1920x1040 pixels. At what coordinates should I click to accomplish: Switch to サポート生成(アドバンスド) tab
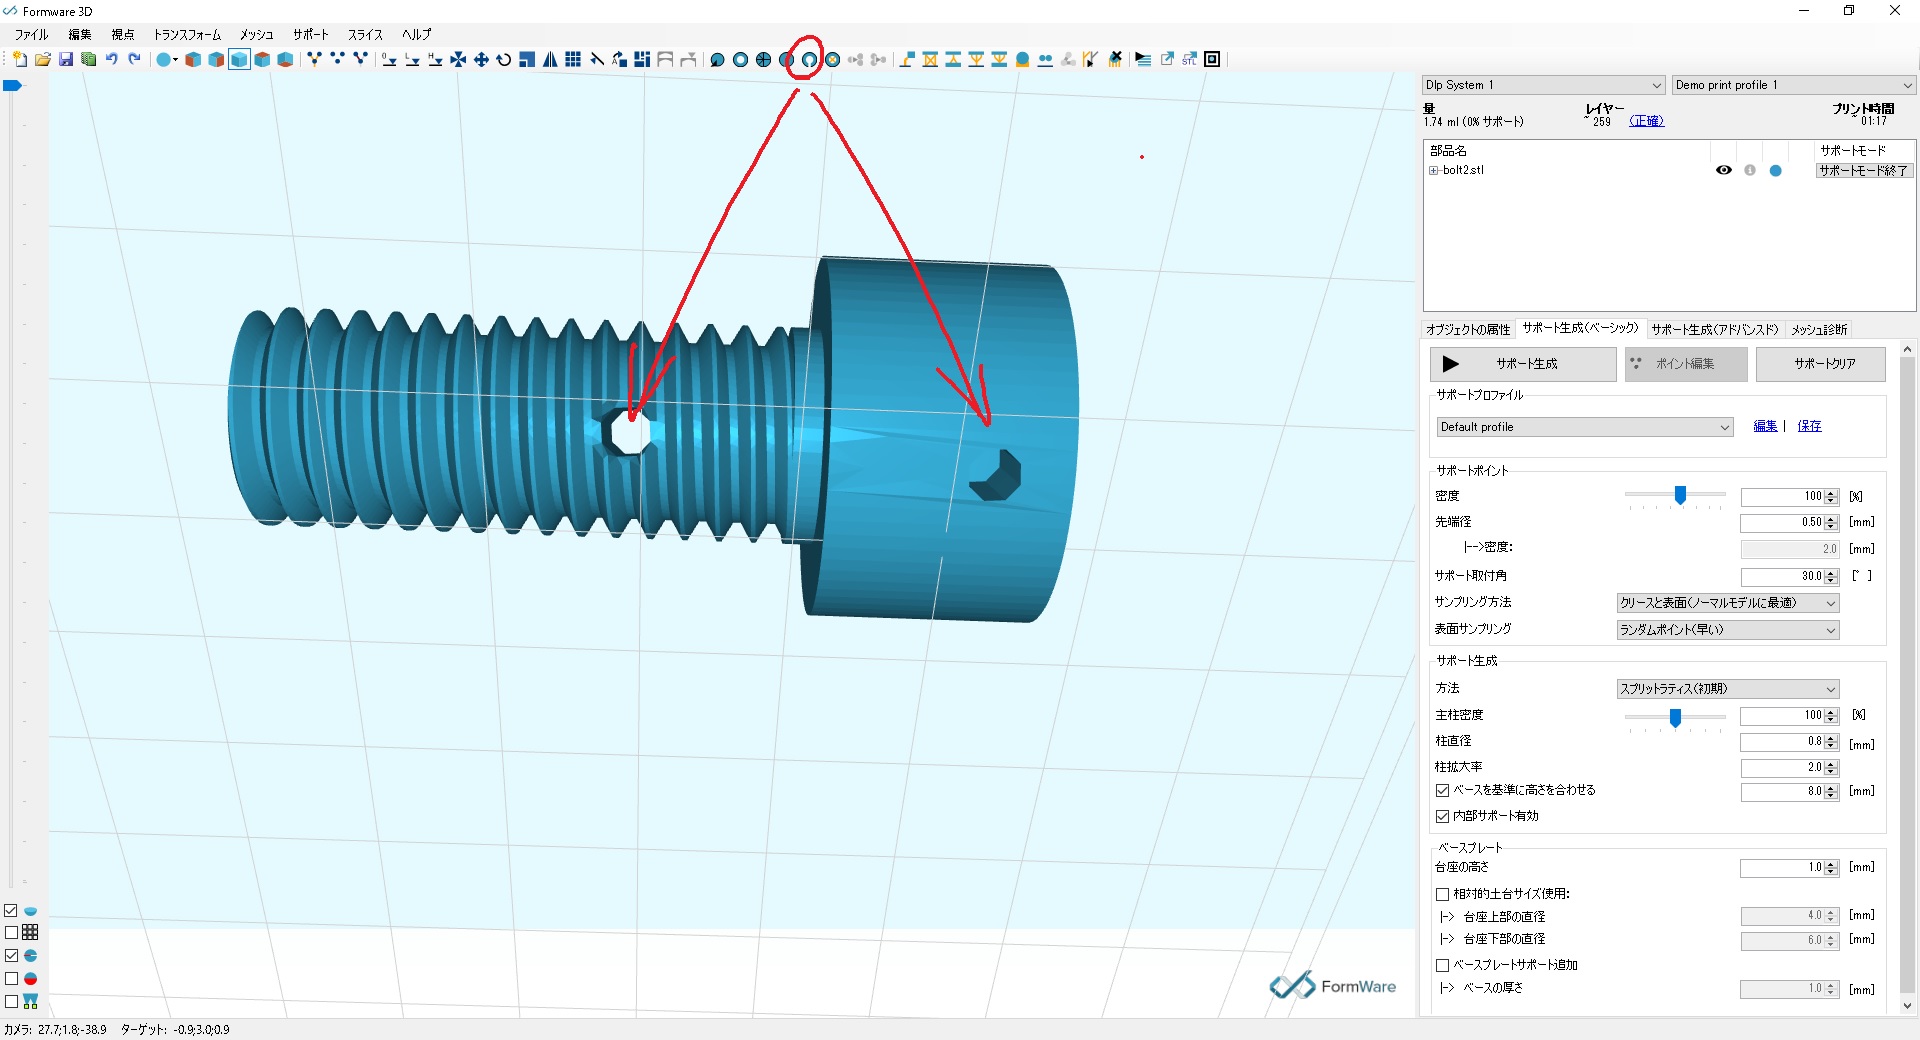click(x=1715, y=330)
